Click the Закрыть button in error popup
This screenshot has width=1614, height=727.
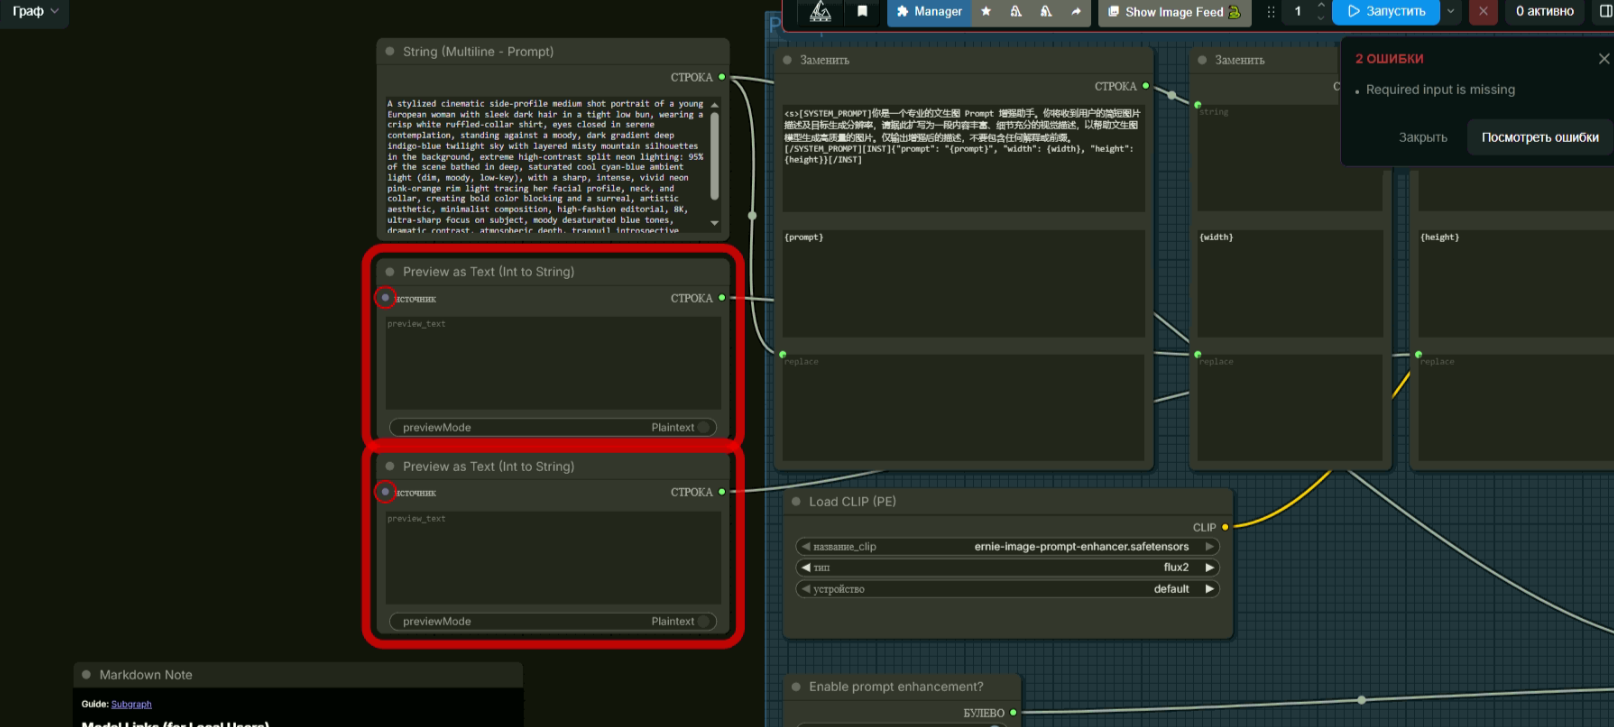coord(1422,137)
